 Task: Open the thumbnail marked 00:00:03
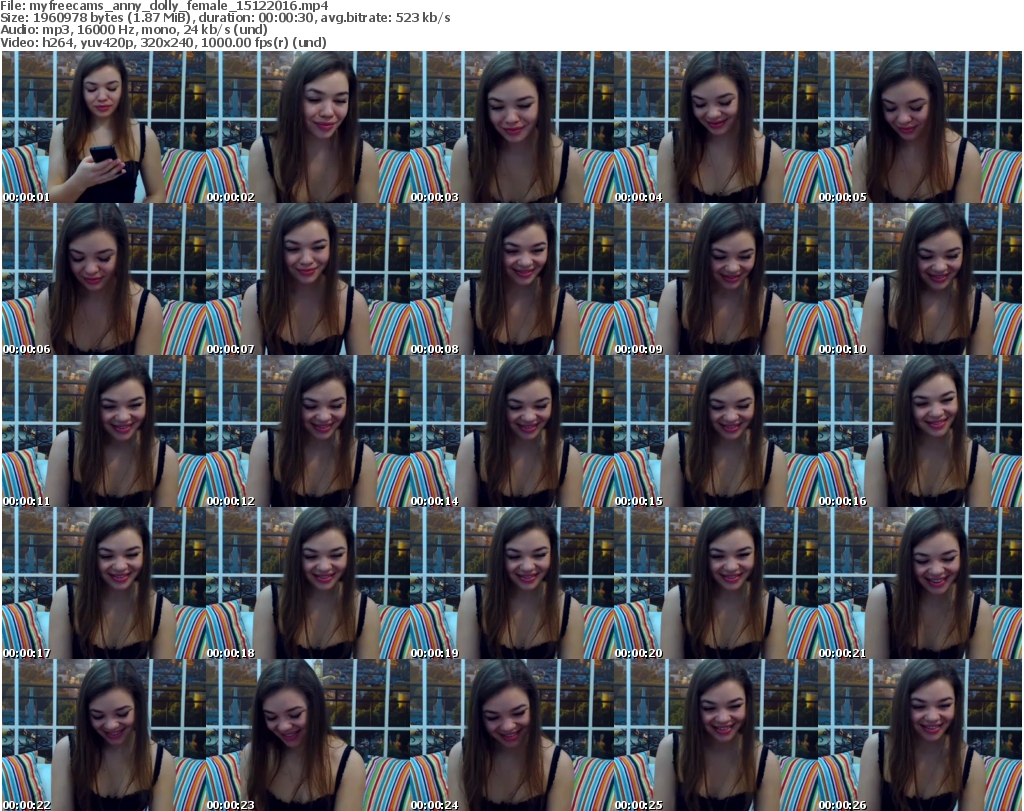coord(511,128)
